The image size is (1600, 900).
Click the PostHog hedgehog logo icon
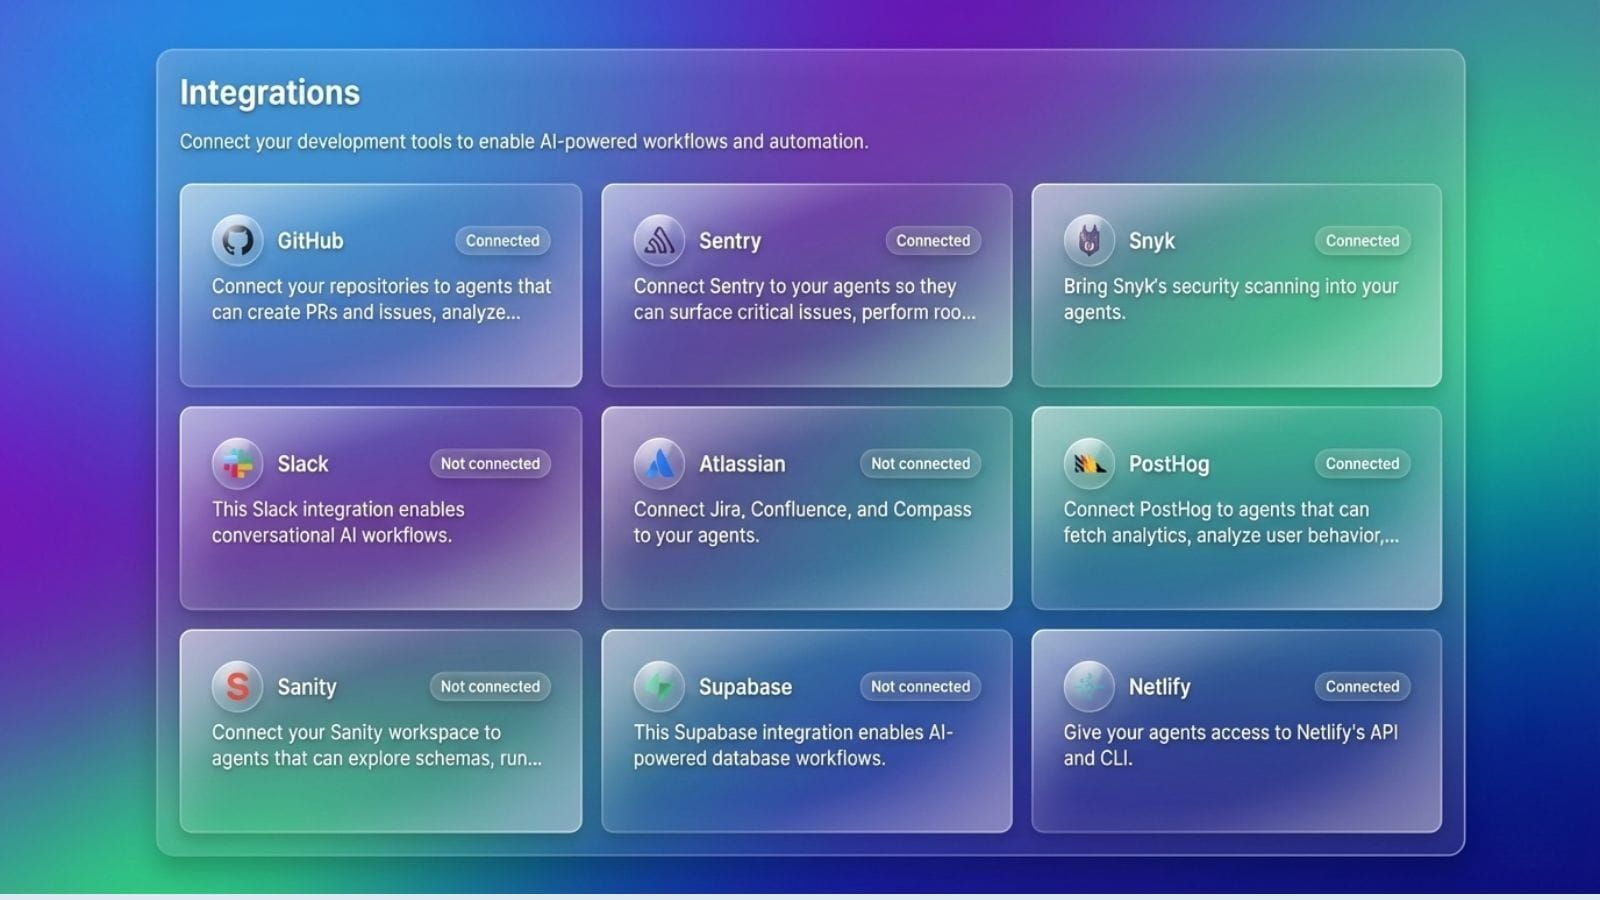(x=1090, y=463)
